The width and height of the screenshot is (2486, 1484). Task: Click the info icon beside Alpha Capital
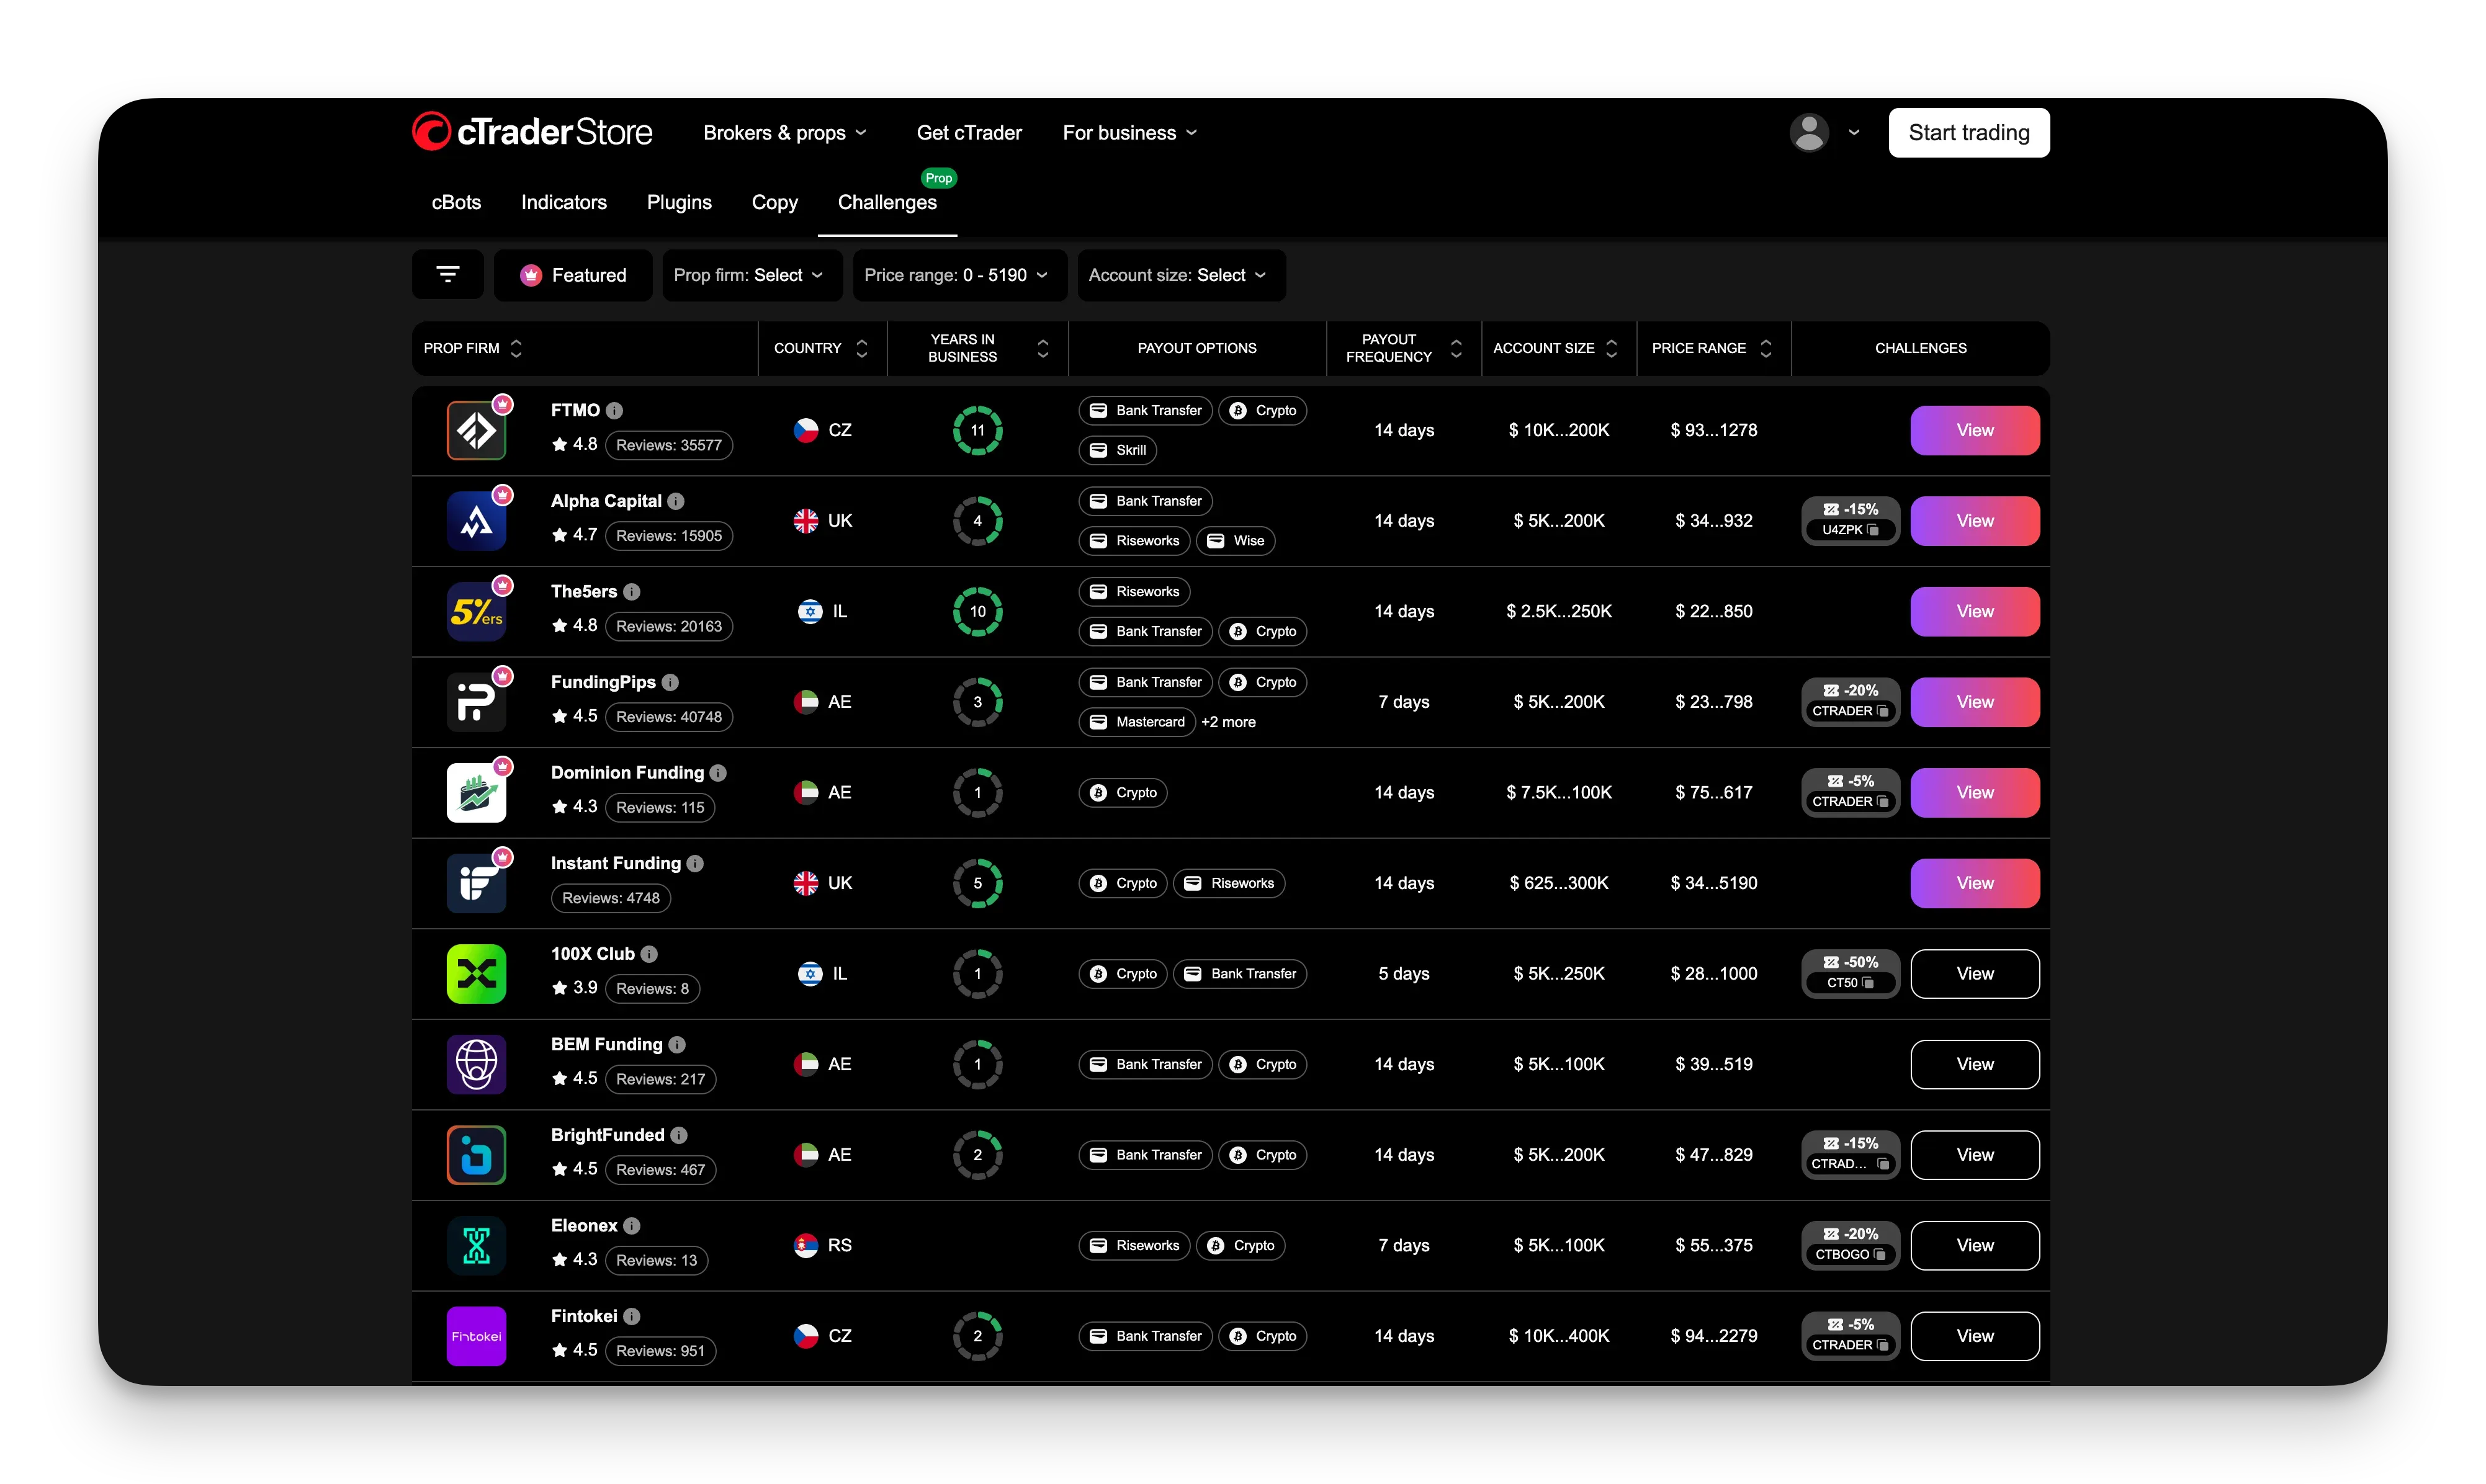pyautogui.click(x=676, y=501)
